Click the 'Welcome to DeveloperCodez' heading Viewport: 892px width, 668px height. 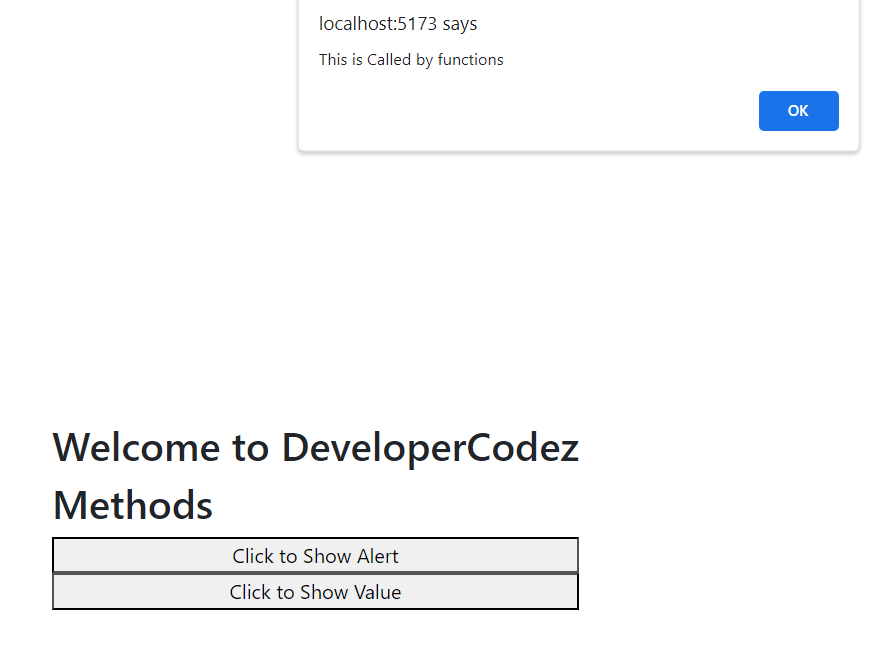316,447
